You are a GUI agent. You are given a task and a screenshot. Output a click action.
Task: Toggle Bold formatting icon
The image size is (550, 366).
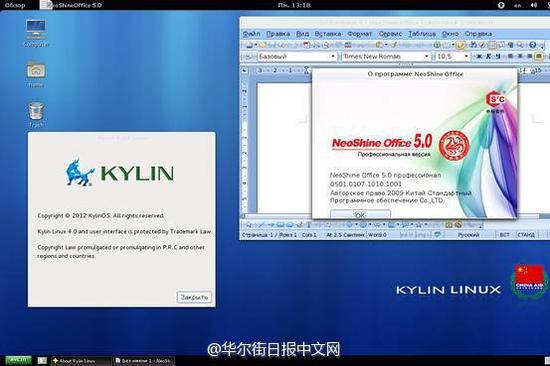[479, 56]
